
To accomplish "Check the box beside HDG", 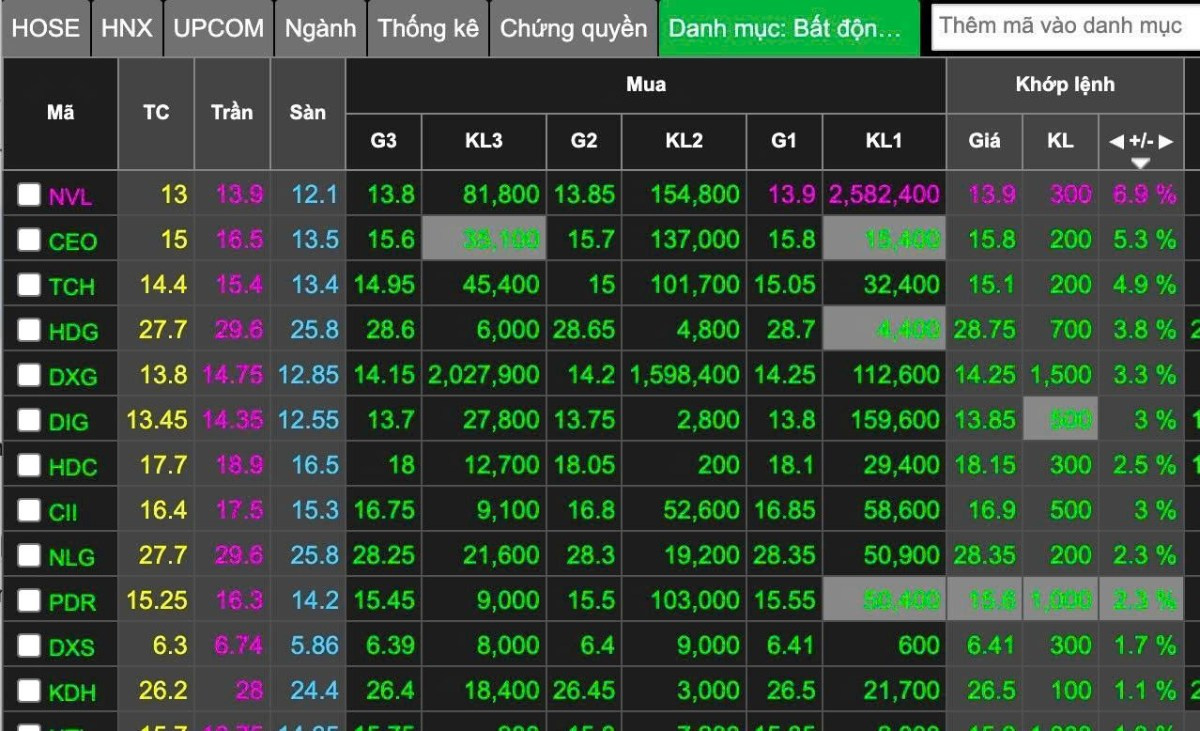I will tap(29, 330).
